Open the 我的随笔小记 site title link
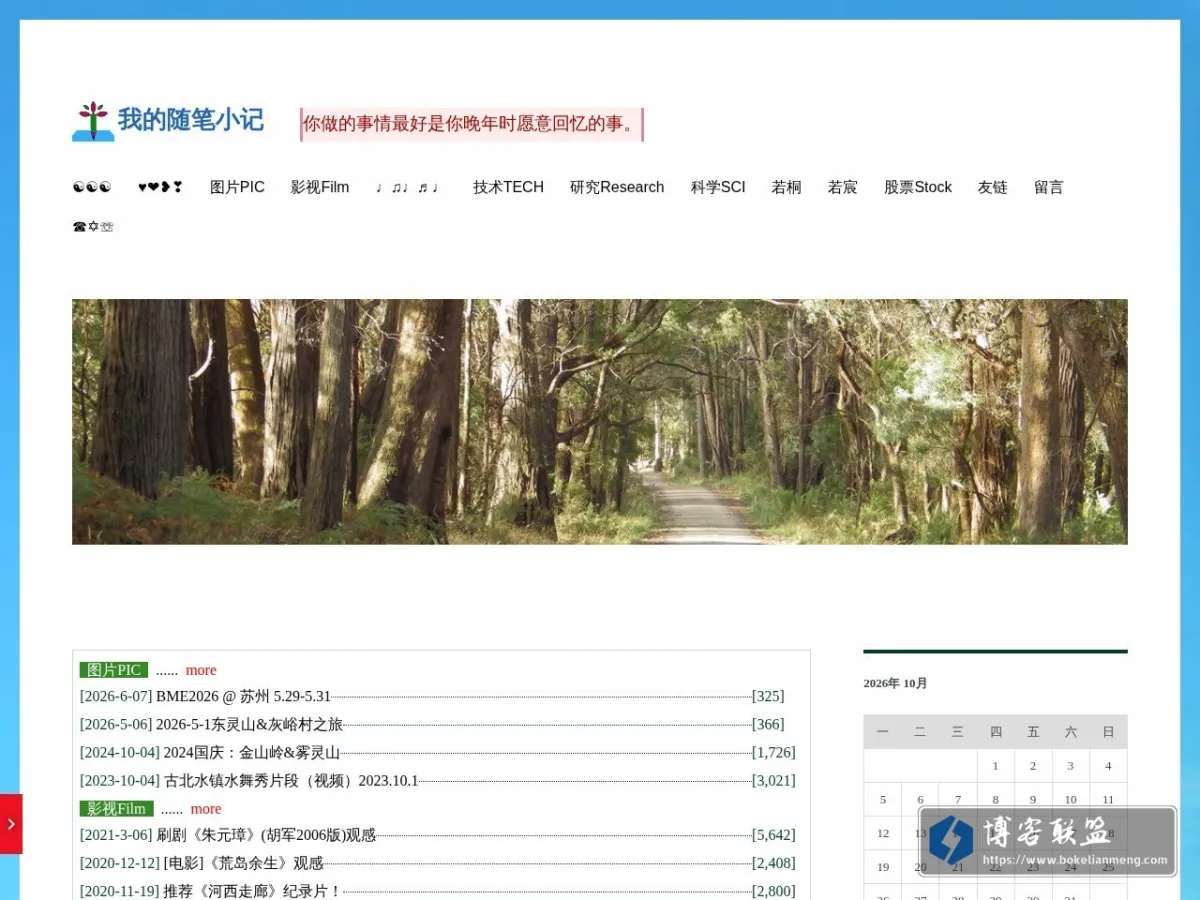Image resolution: width=1200 pixels, height=900 pixels. [x=191, y=121]
